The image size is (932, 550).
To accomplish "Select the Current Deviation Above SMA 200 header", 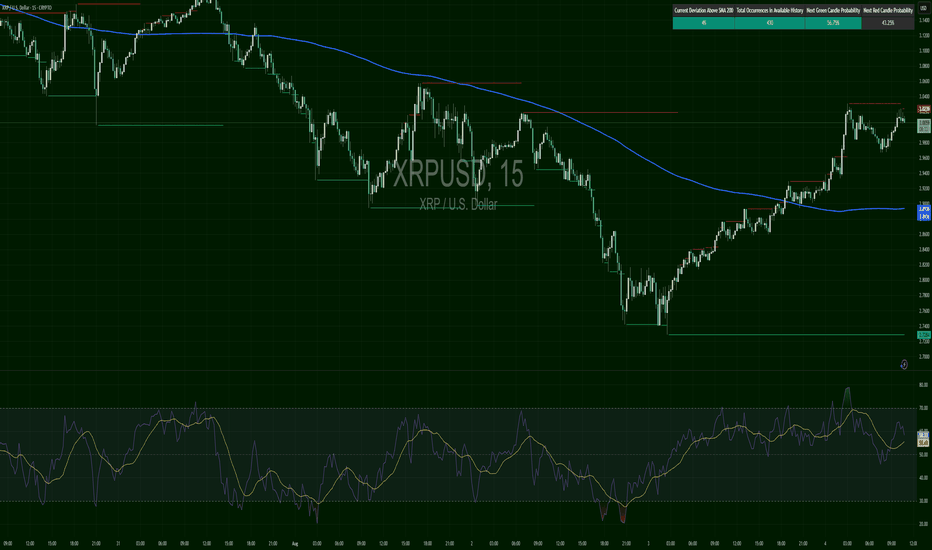I will (x=703, y=11).
